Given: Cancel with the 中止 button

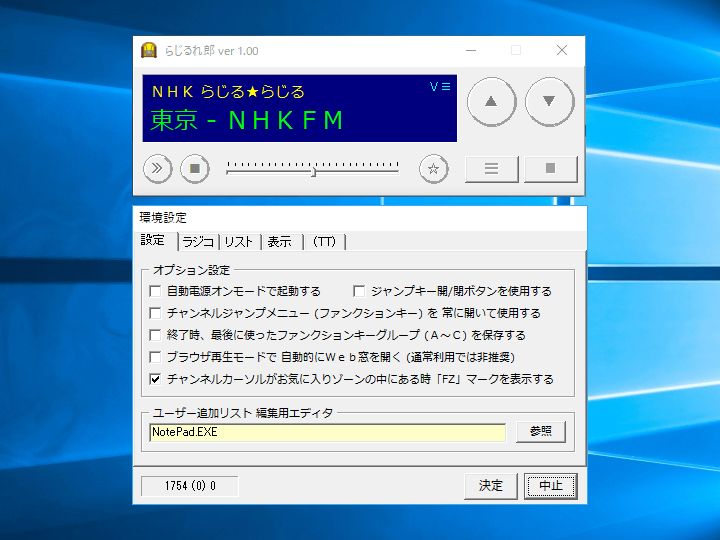Looking at the screenshot, I should coord(551,486).
